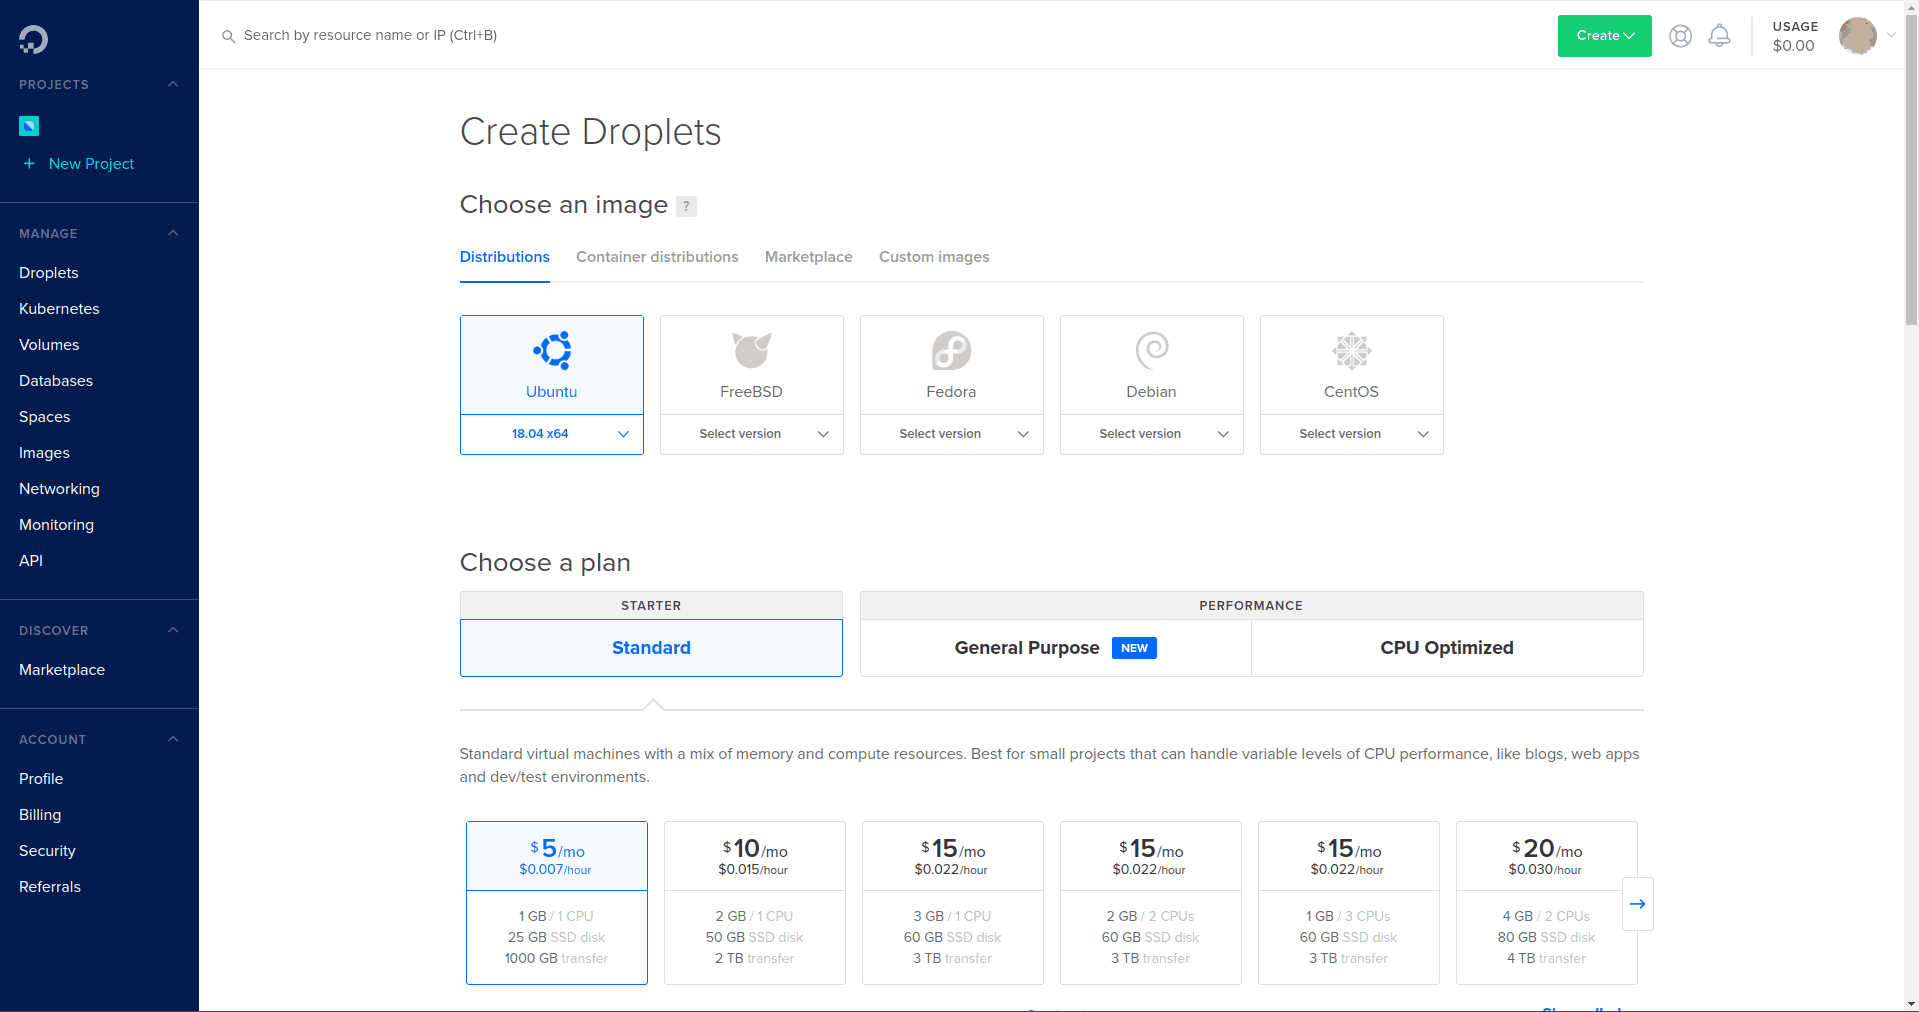Choose the $10/mo plan
Screen dimensions: 1919x1012
tap(755, 903)
